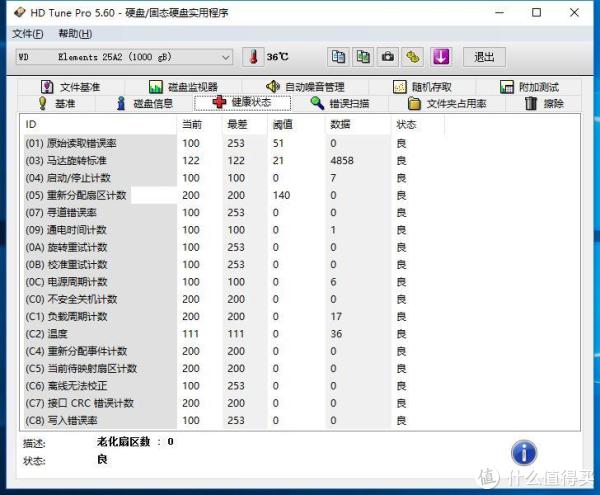Switch to the 擦除 tab
The image size is (600, 495).
point(544,103)
